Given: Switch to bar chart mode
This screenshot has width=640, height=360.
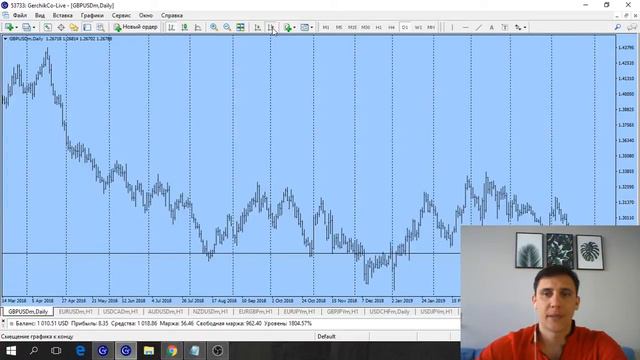Looking at the screenshot, I should 171,27.
